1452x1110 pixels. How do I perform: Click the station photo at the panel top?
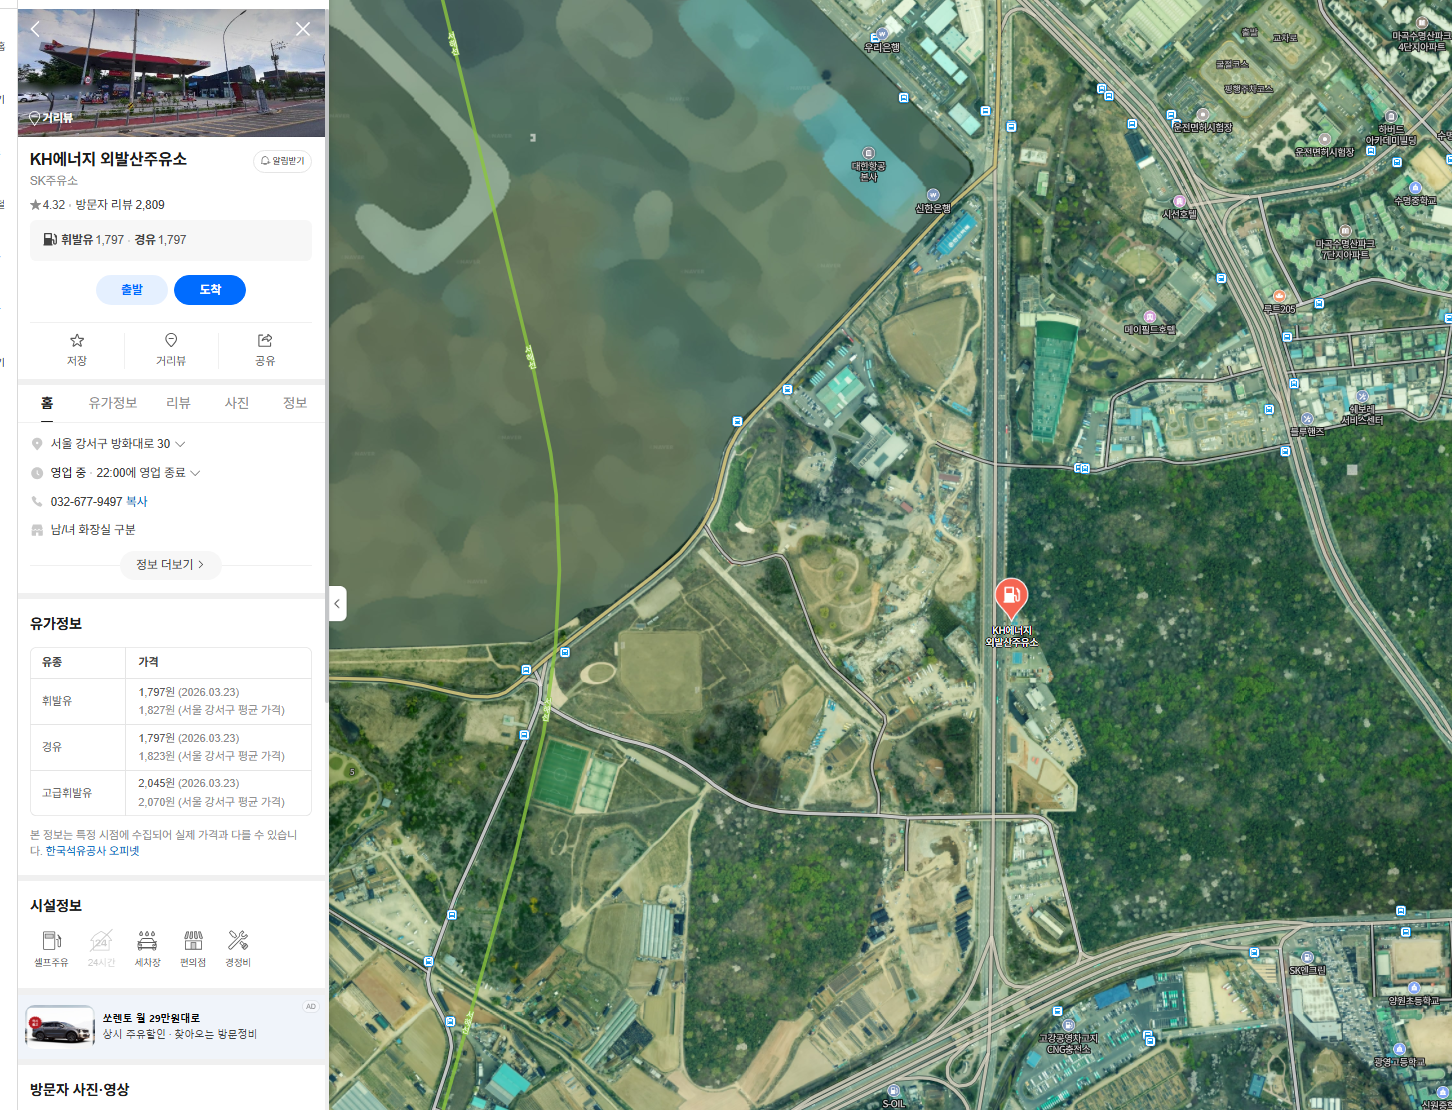click(171, 73)
